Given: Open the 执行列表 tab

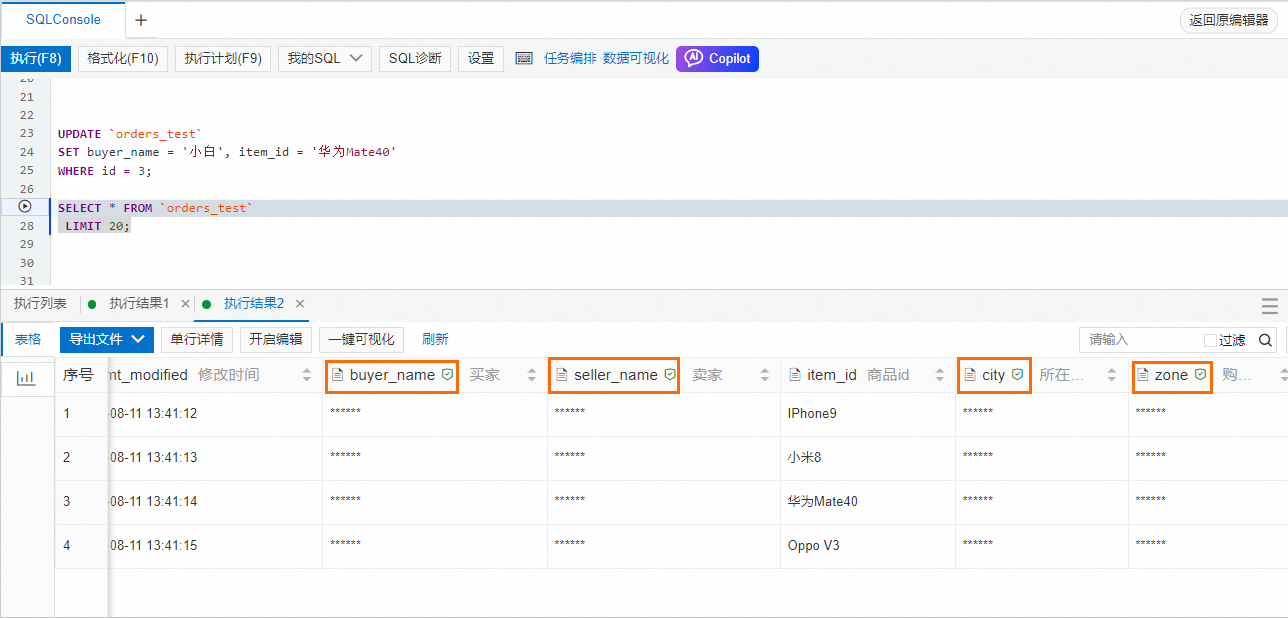Looking at the screenshot, I should click(x=40, y=304).
